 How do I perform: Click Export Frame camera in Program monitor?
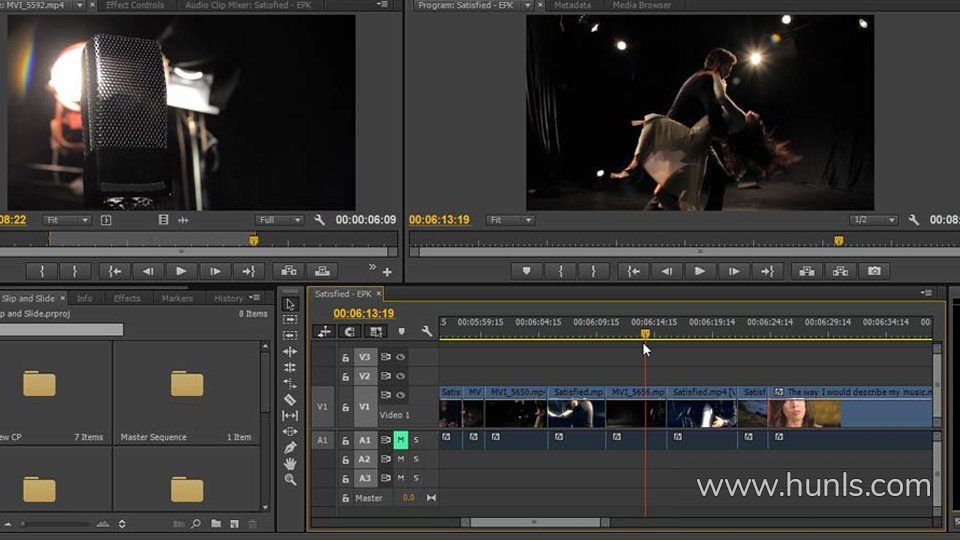[874, 271]
